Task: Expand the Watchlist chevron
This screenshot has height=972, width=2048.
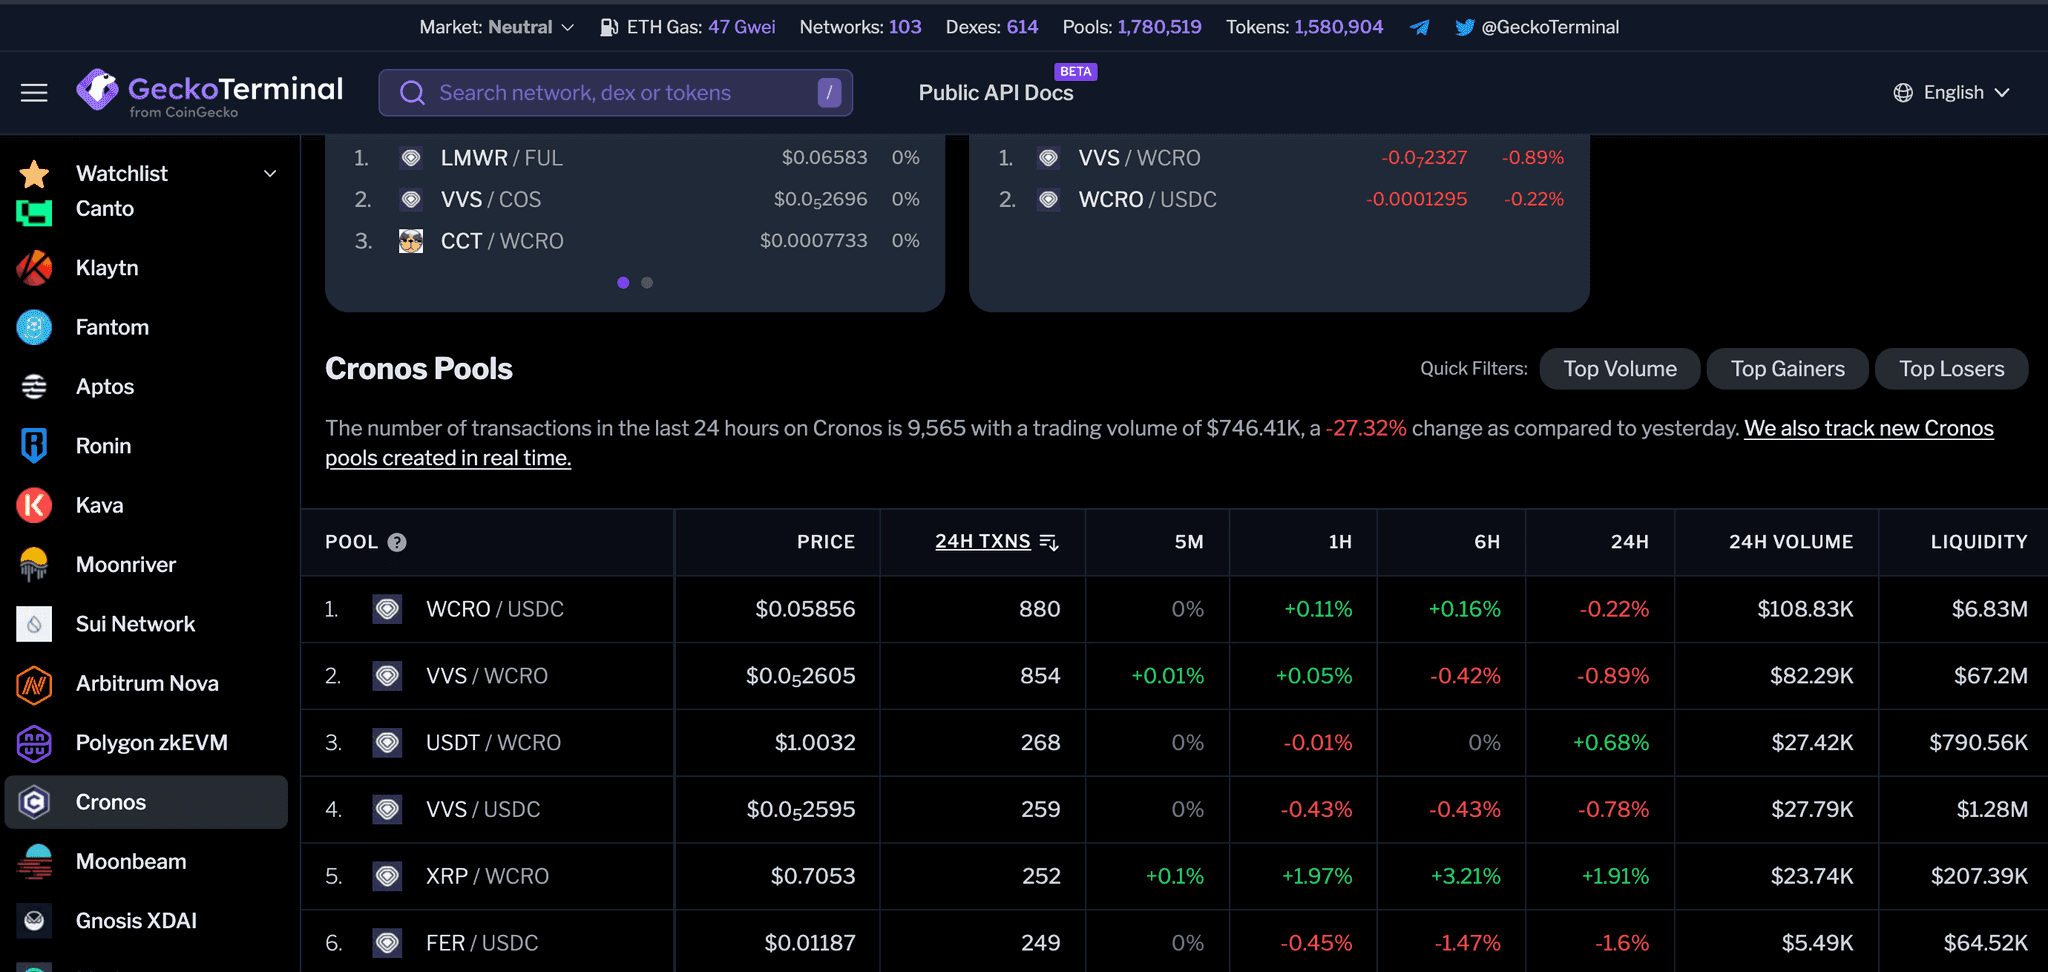Action: 270,174
